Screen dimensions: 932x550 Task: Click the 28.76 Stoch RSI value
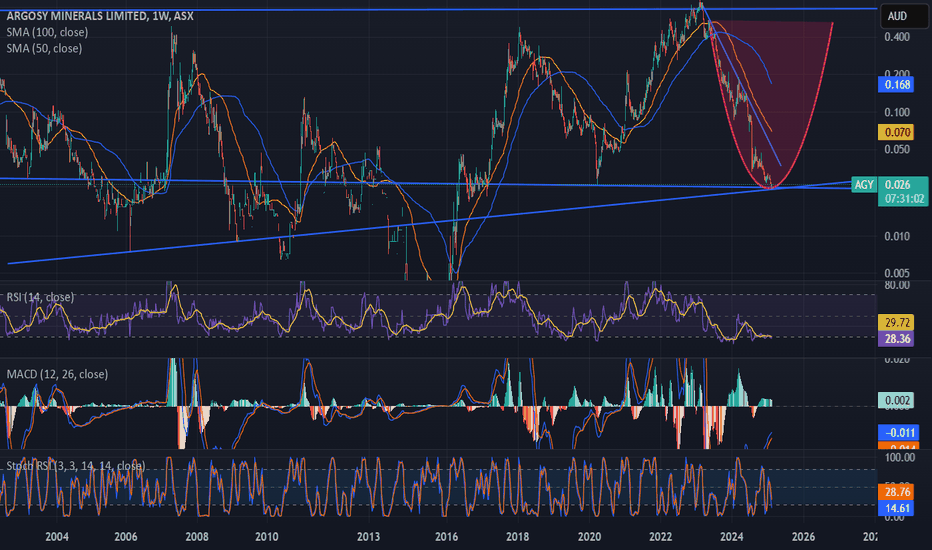897,492
